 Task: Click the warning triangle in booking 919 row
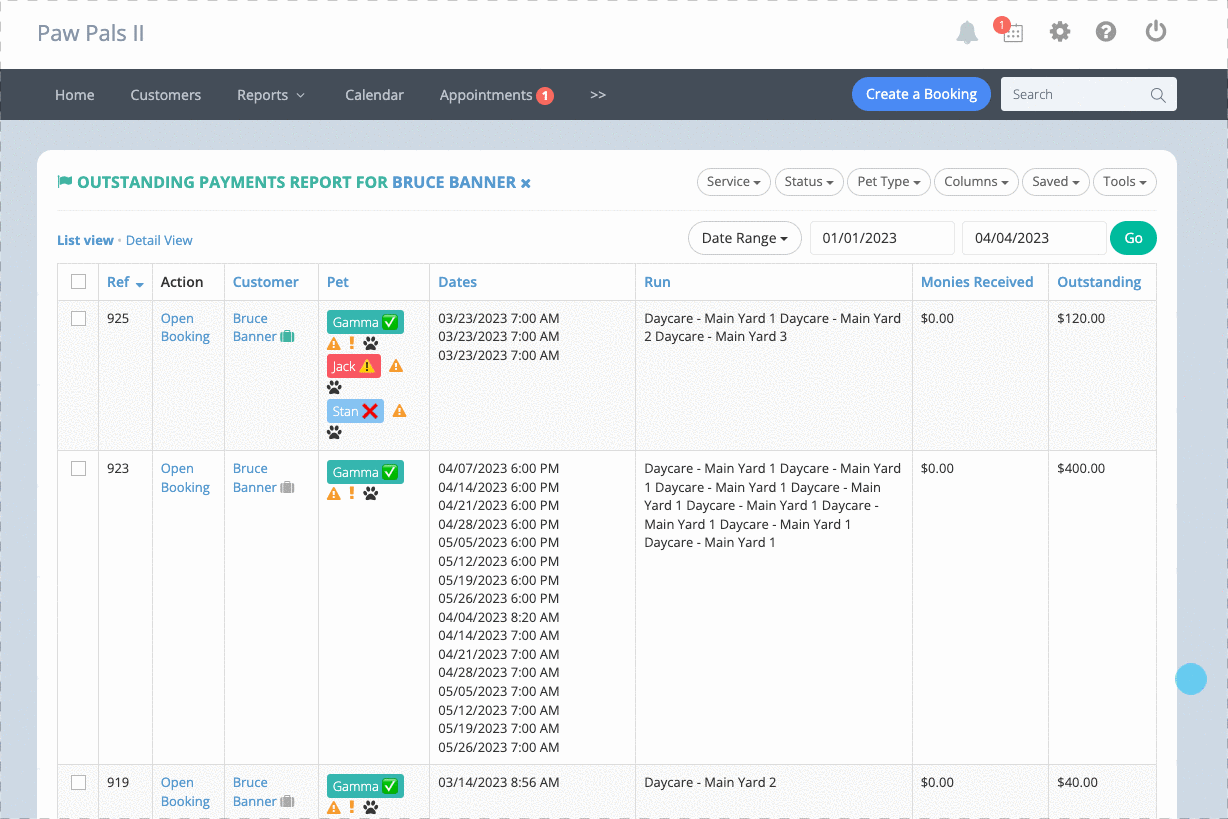334,807
